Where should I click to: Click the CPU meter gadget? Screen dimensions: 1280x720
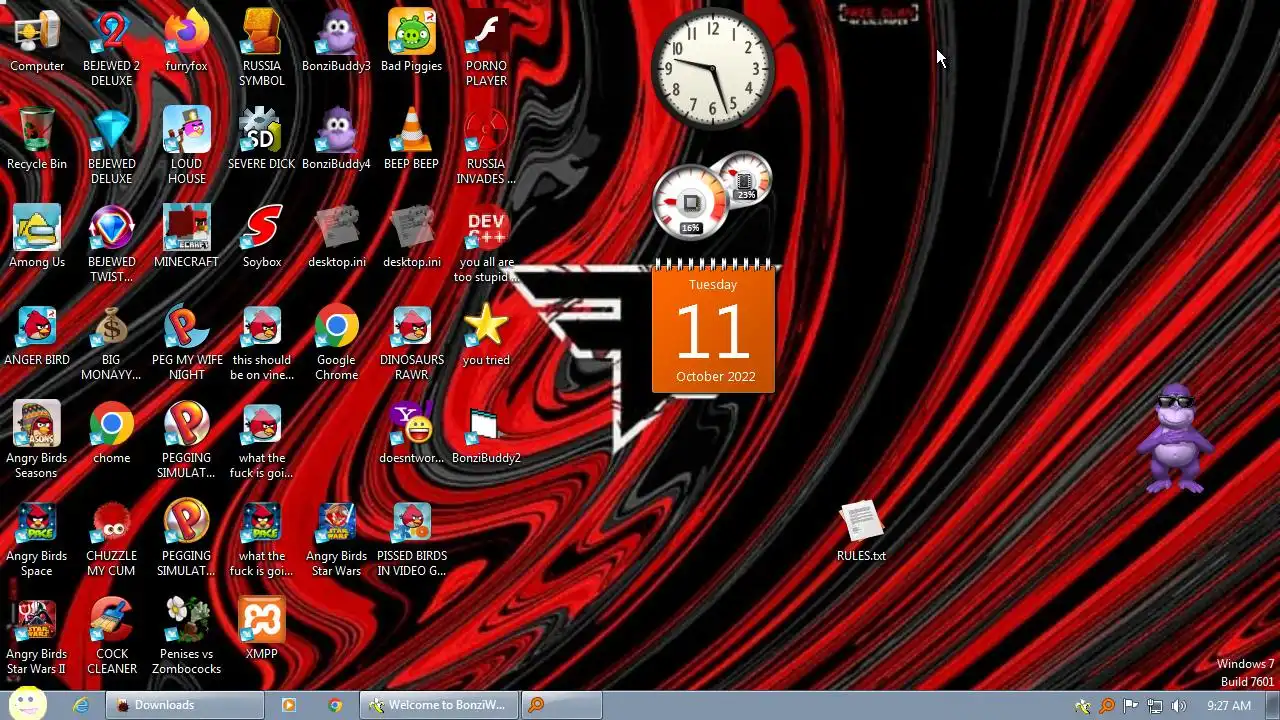691,203
